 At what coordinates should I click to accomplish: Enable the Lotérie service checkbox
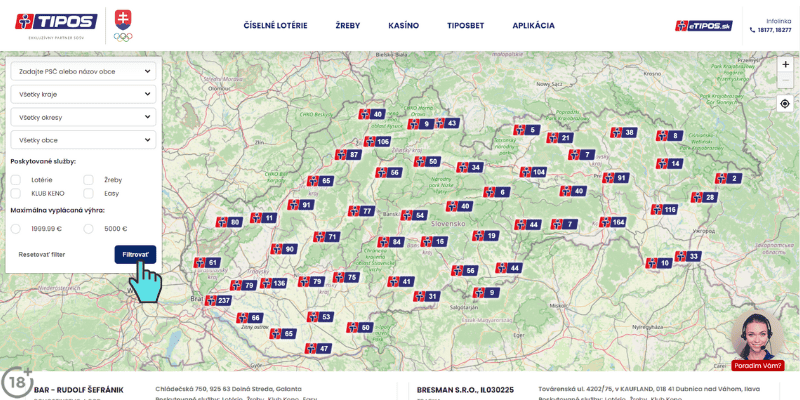point(16,180)
